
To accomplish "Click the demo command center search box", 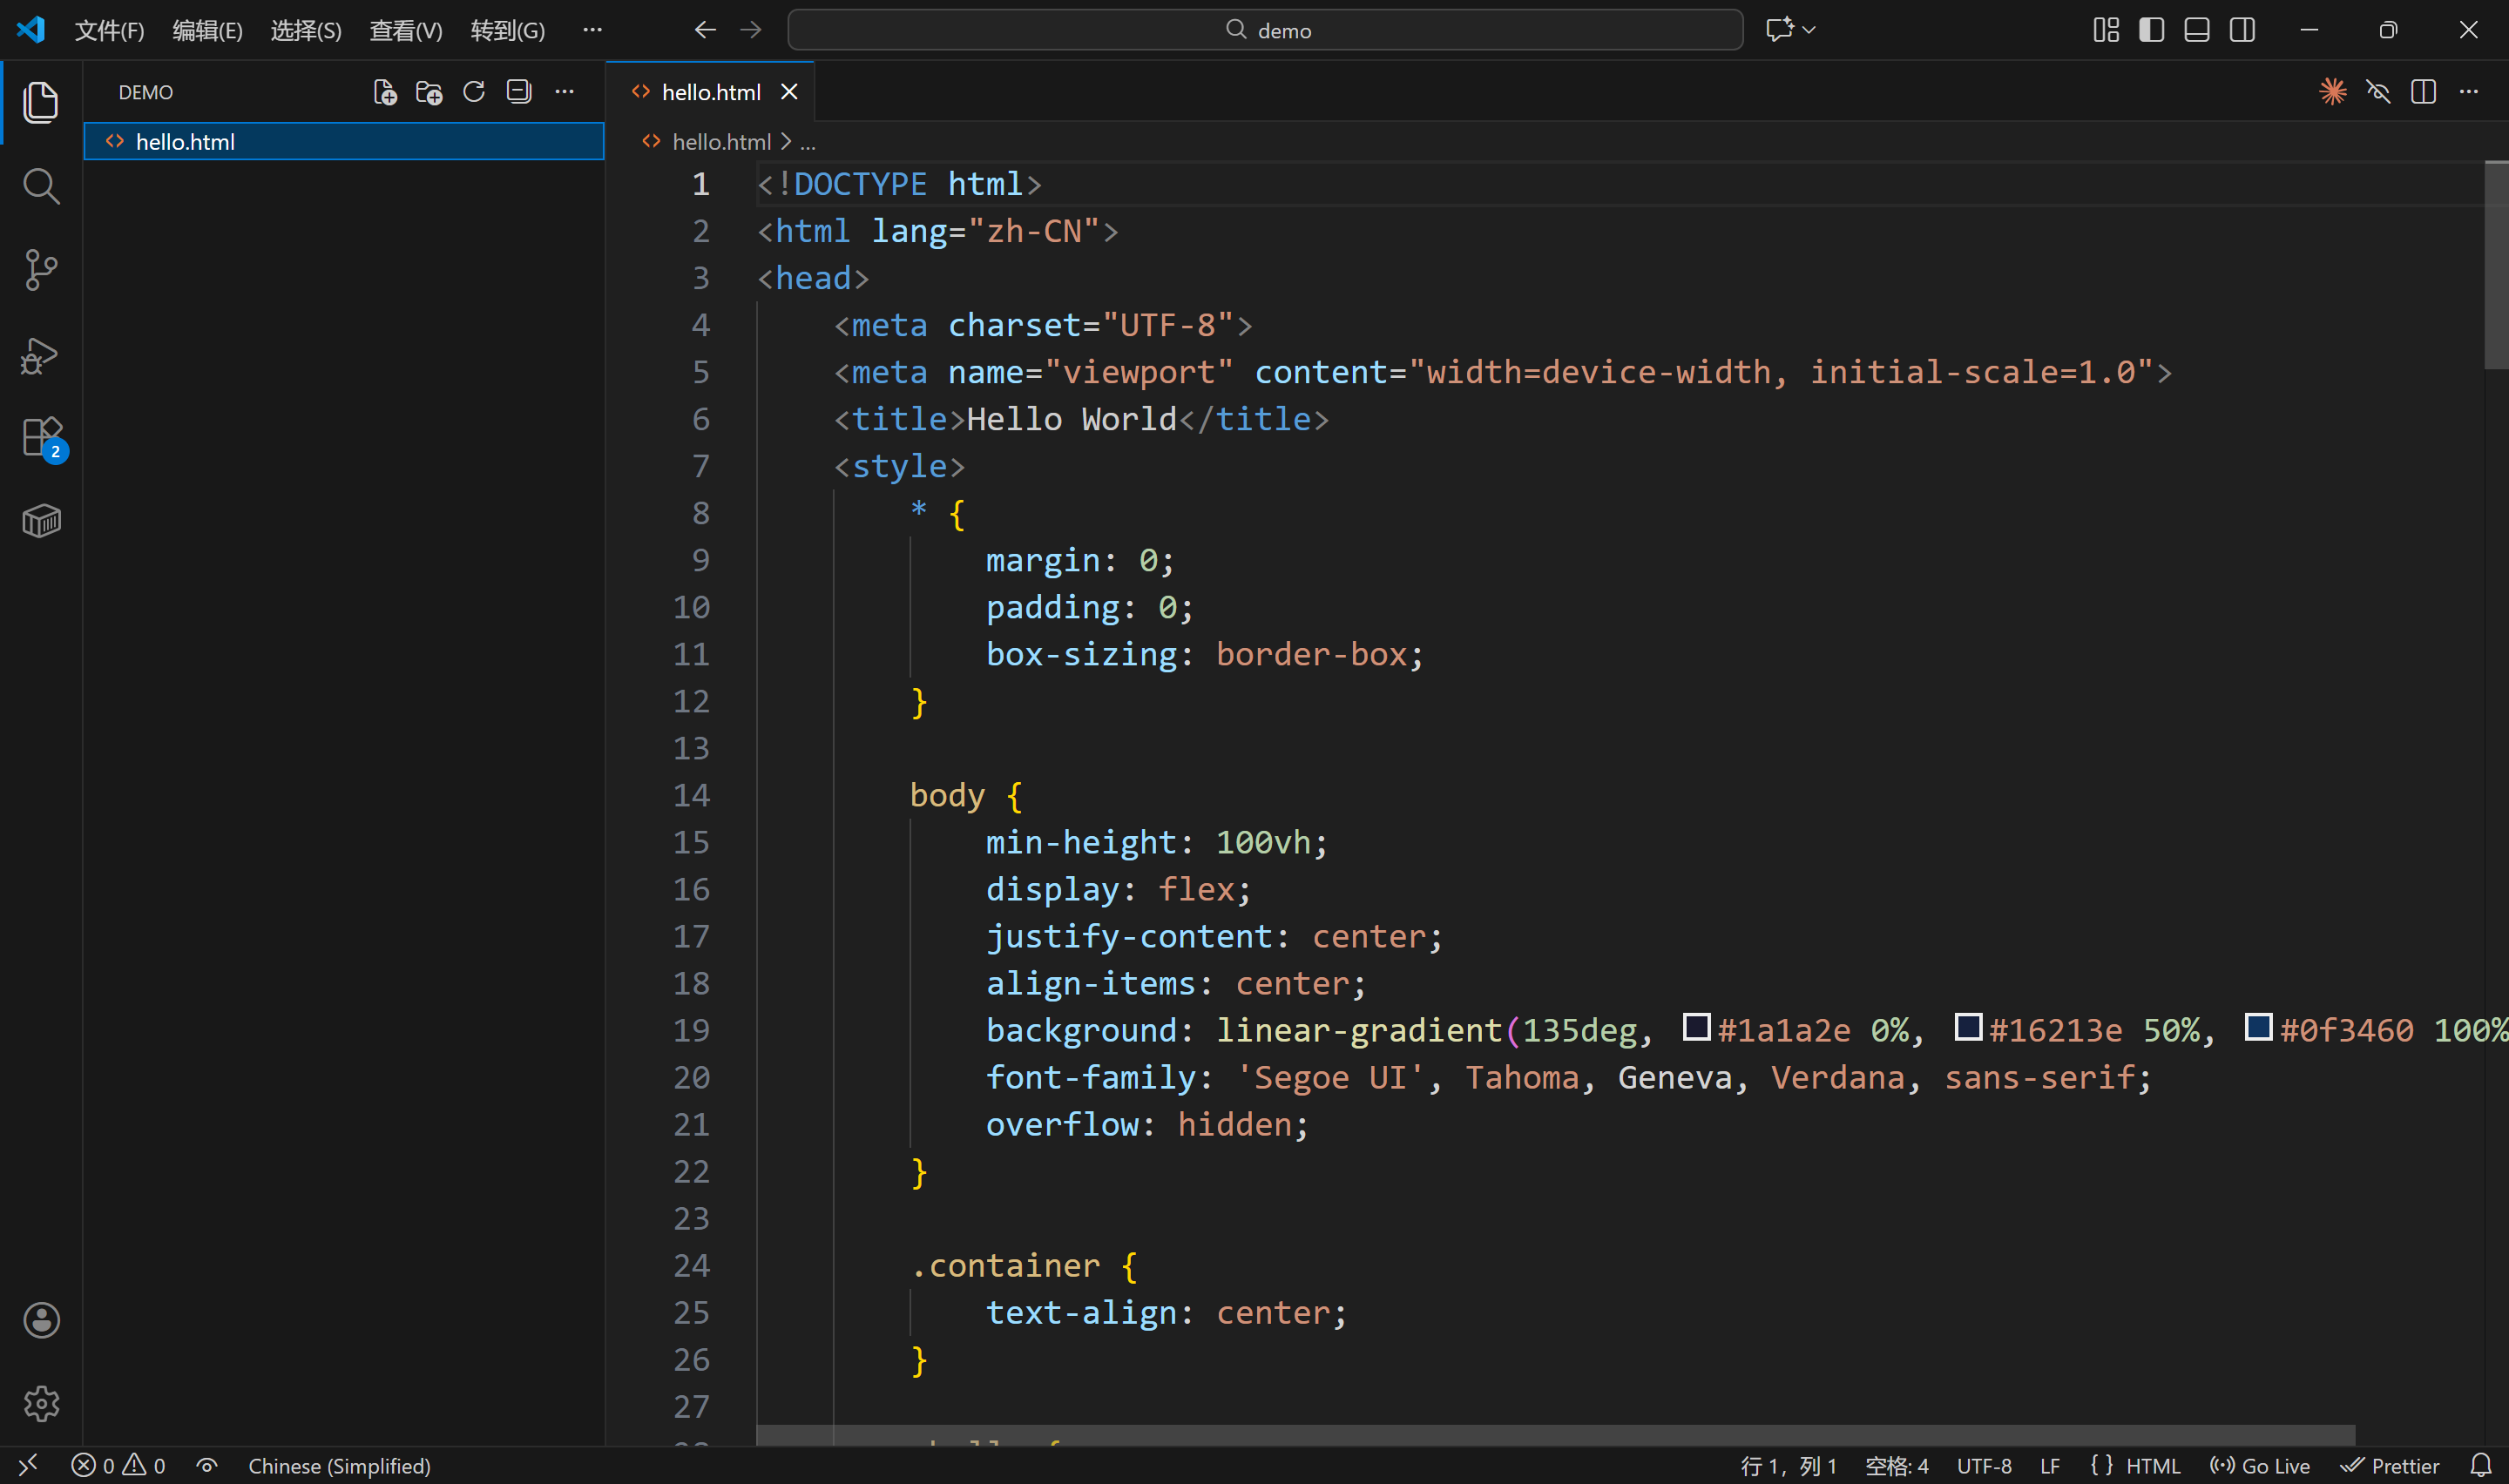I will point(1265,30).
